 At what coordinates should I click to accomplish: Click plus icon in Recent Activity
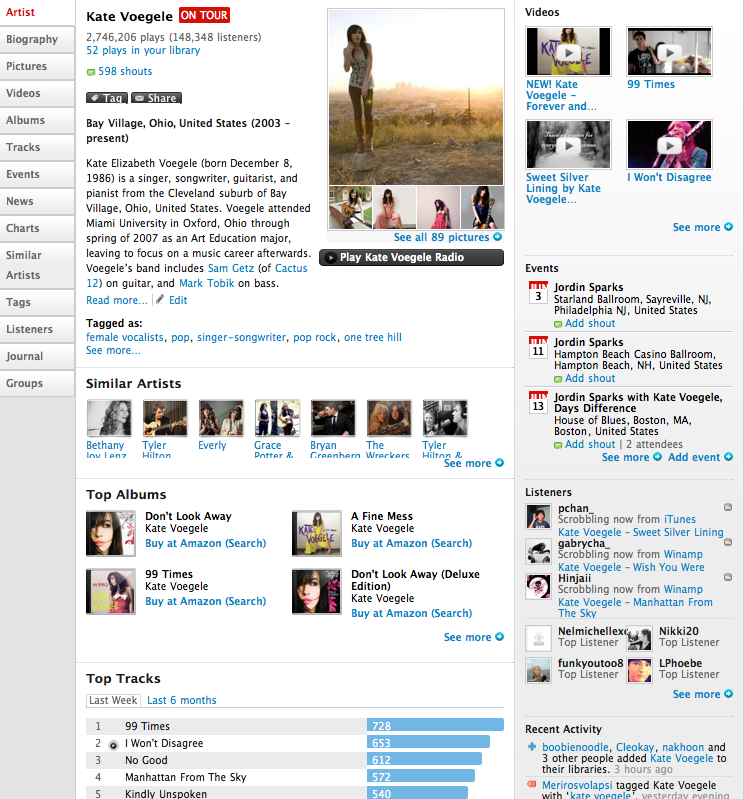(532, 747)
